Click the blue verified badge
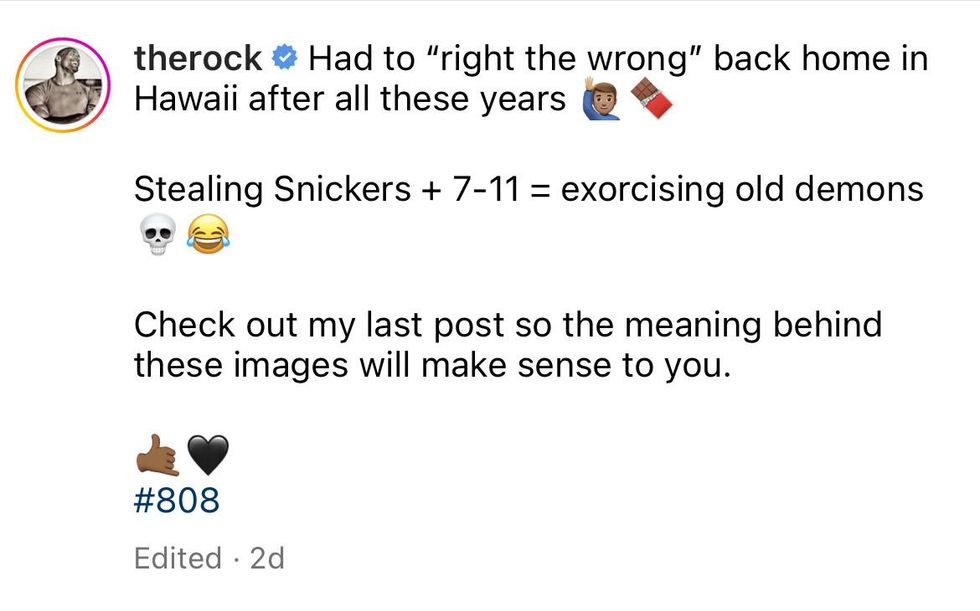The height and width of the screenshot is (611, 980). tap(285, 58)
